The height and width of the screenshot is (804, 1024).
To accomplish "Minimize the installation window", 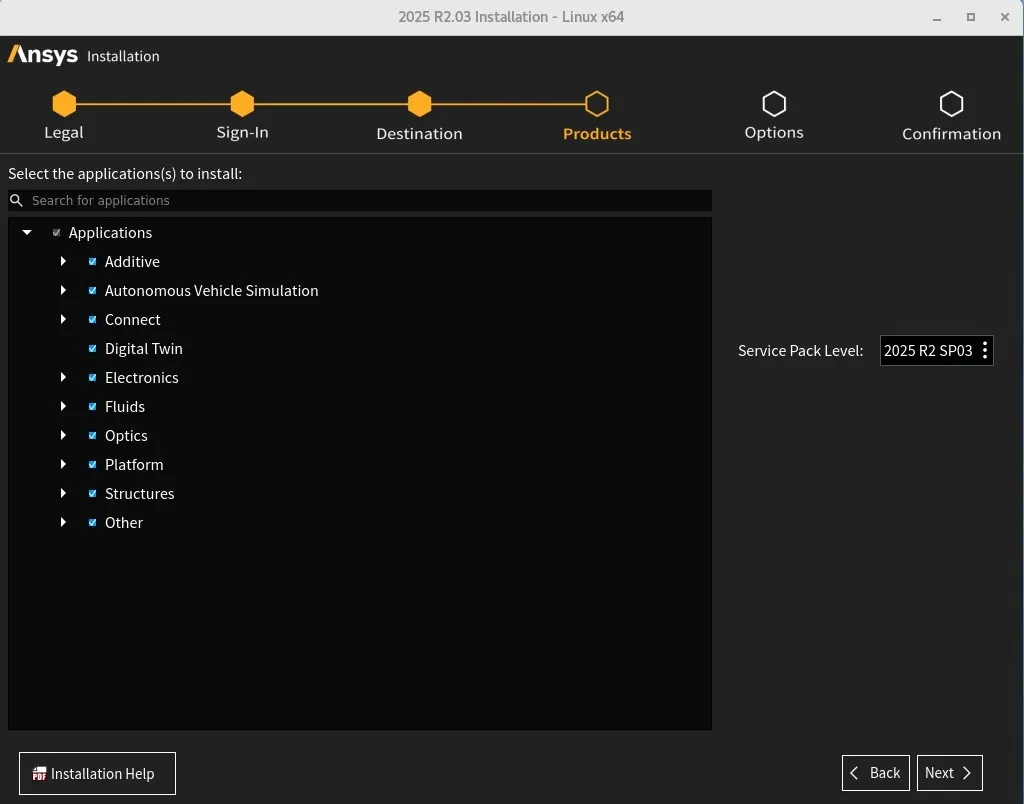I will coord(937,18).
